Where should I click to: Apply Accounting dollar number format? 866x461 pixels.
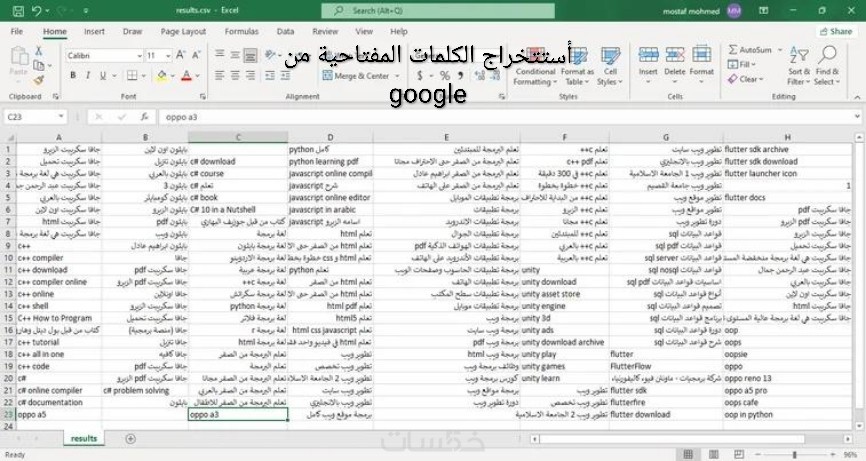pyautogui.click(x=420, y=76)
